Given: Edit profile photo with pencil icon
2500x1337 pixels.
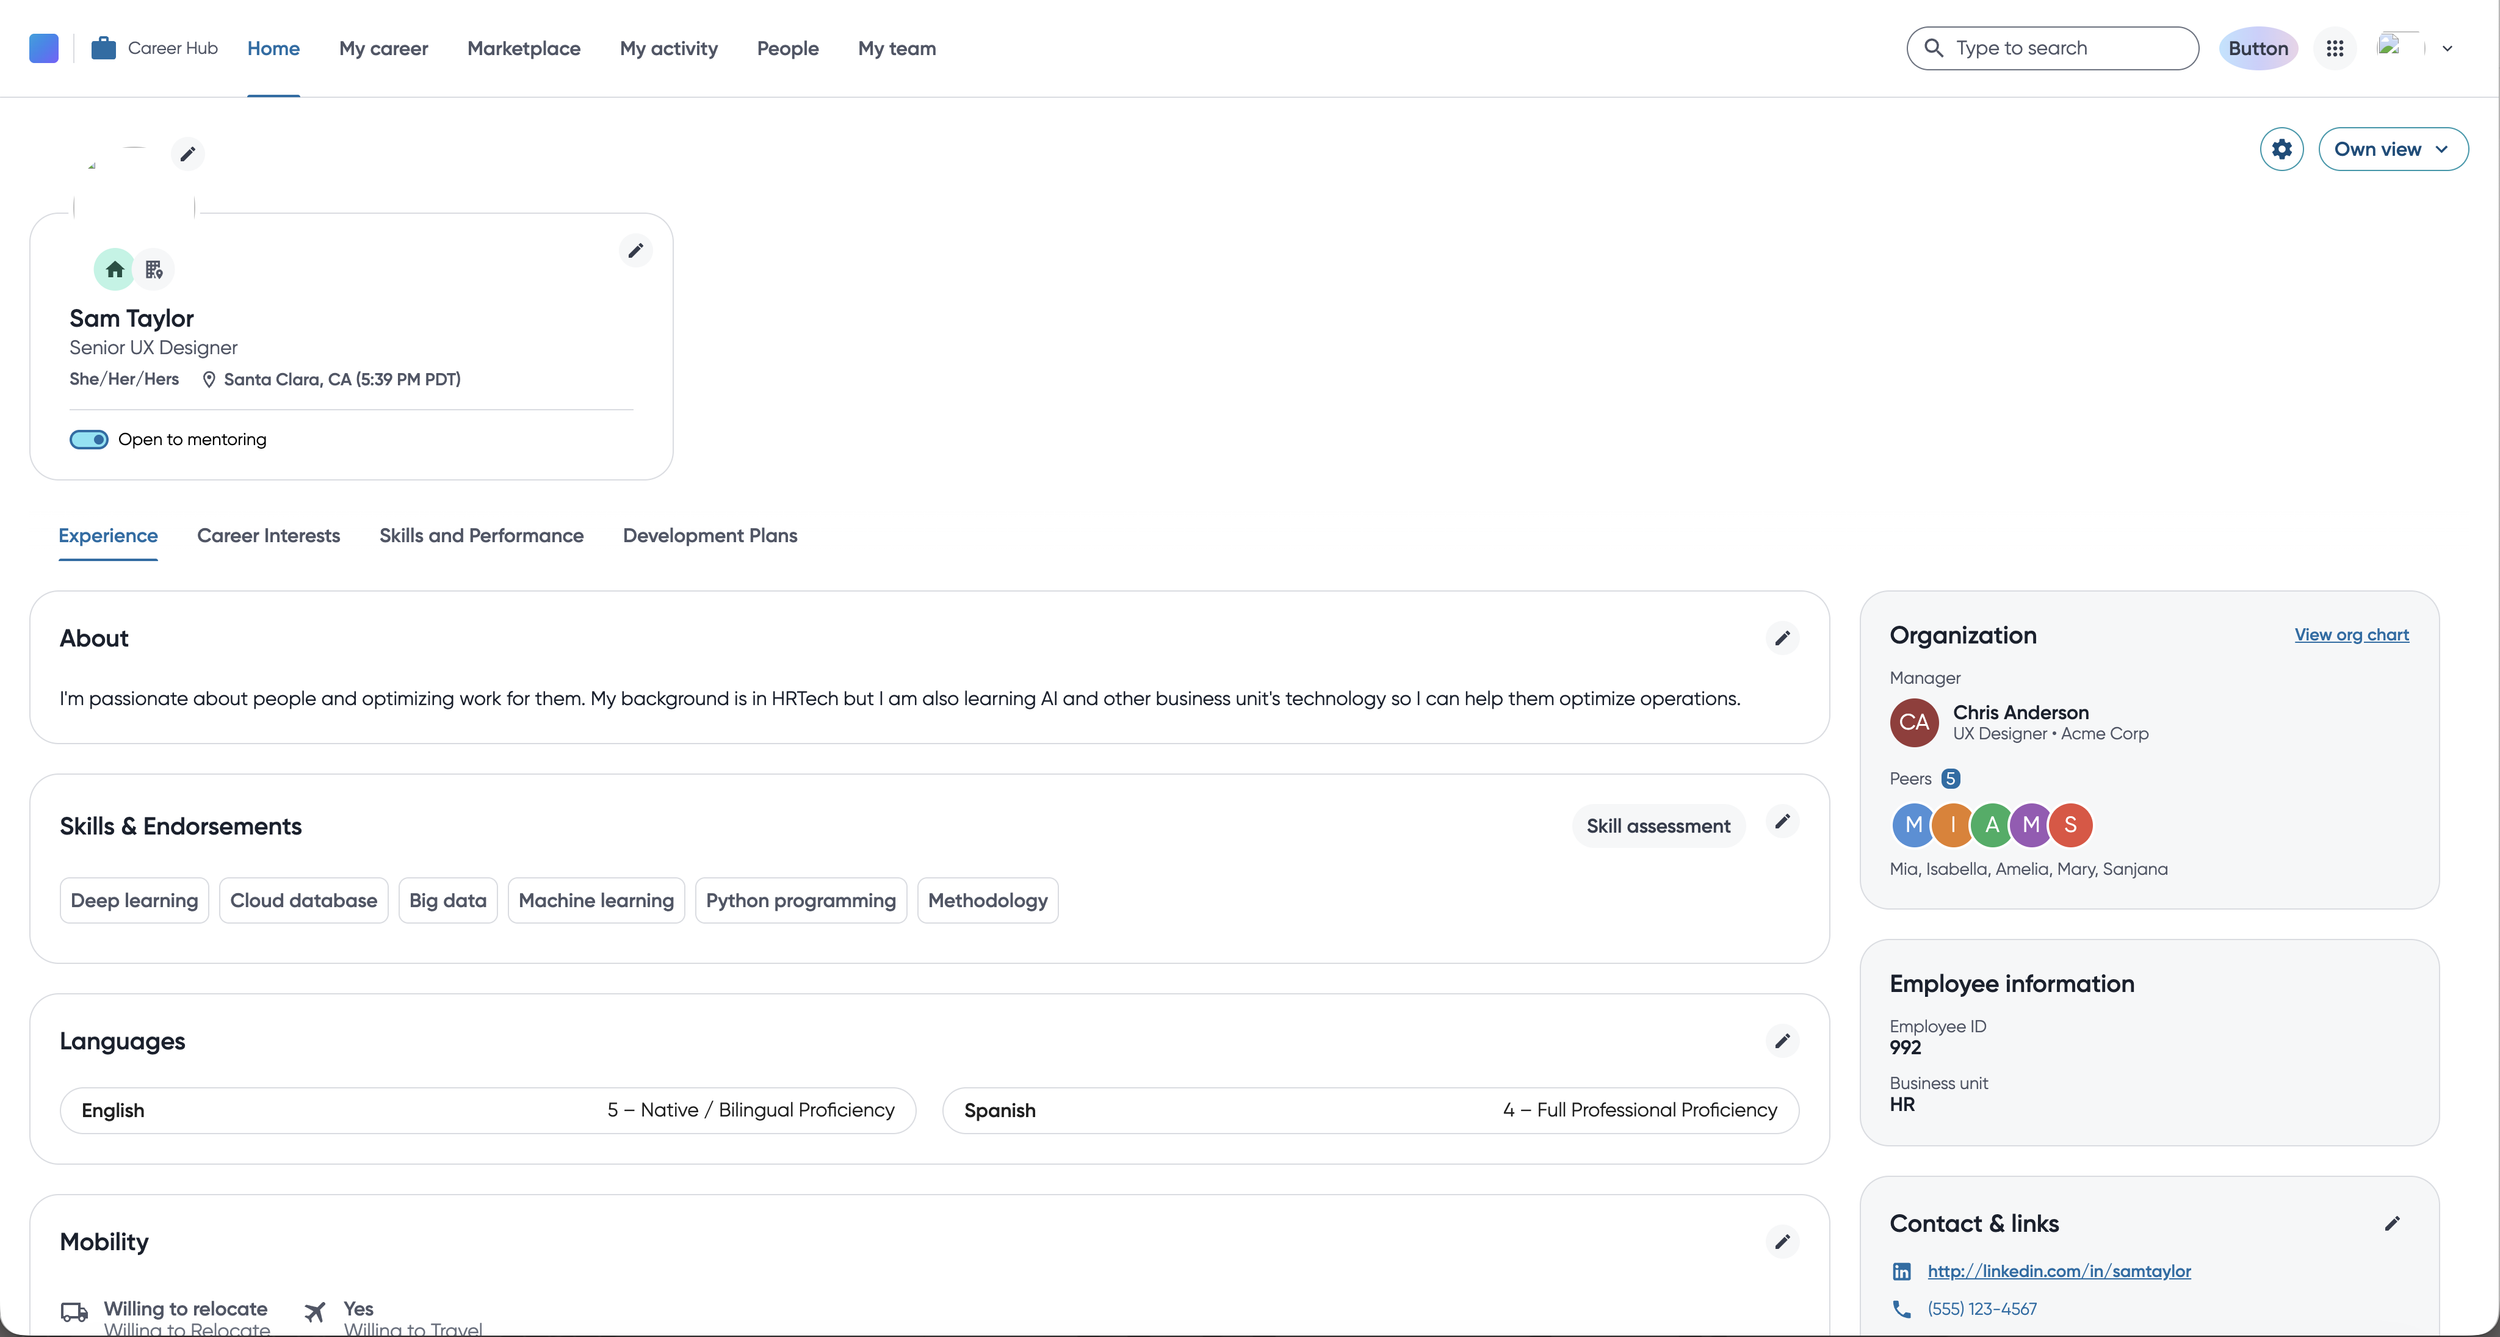Looking at the screenshot, I should click(x=187, y=154).
